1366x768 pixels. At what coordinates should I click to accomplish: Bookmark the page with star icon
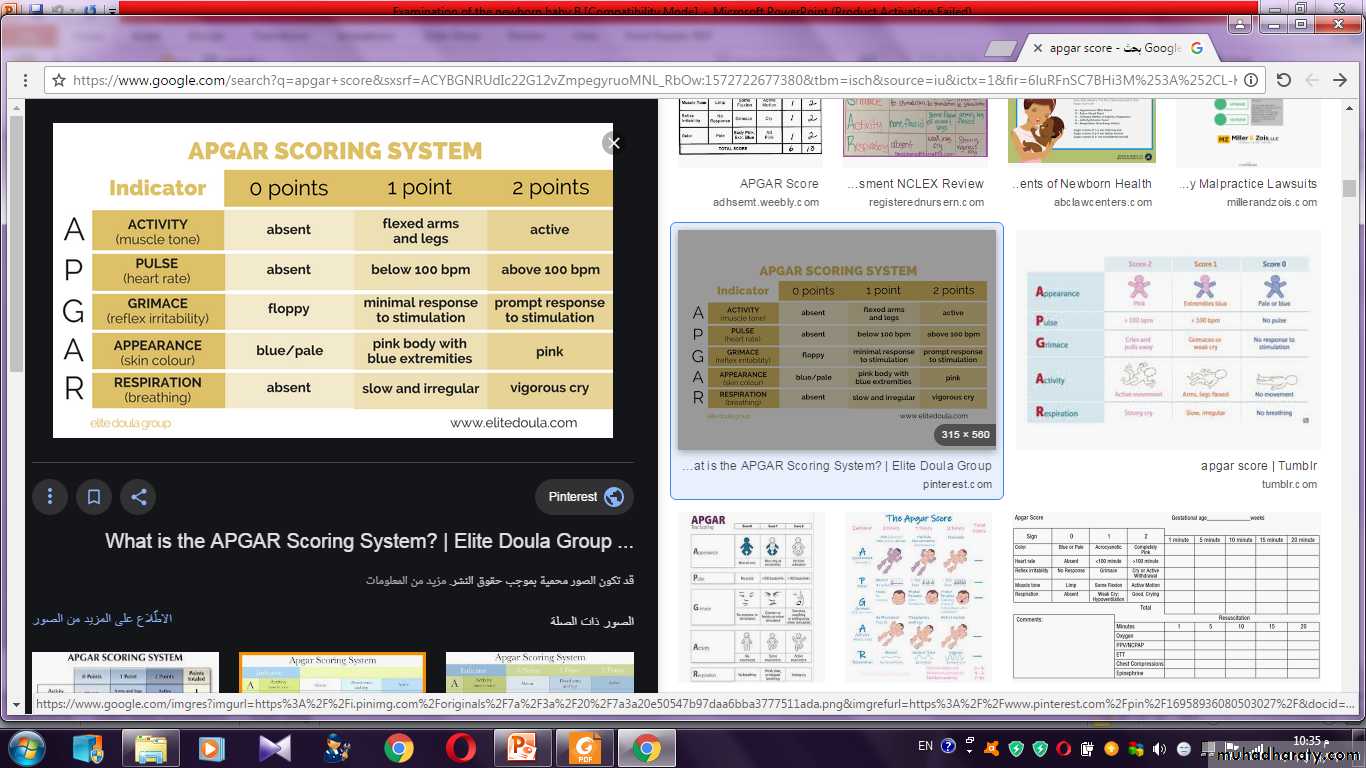coord(59,80)
